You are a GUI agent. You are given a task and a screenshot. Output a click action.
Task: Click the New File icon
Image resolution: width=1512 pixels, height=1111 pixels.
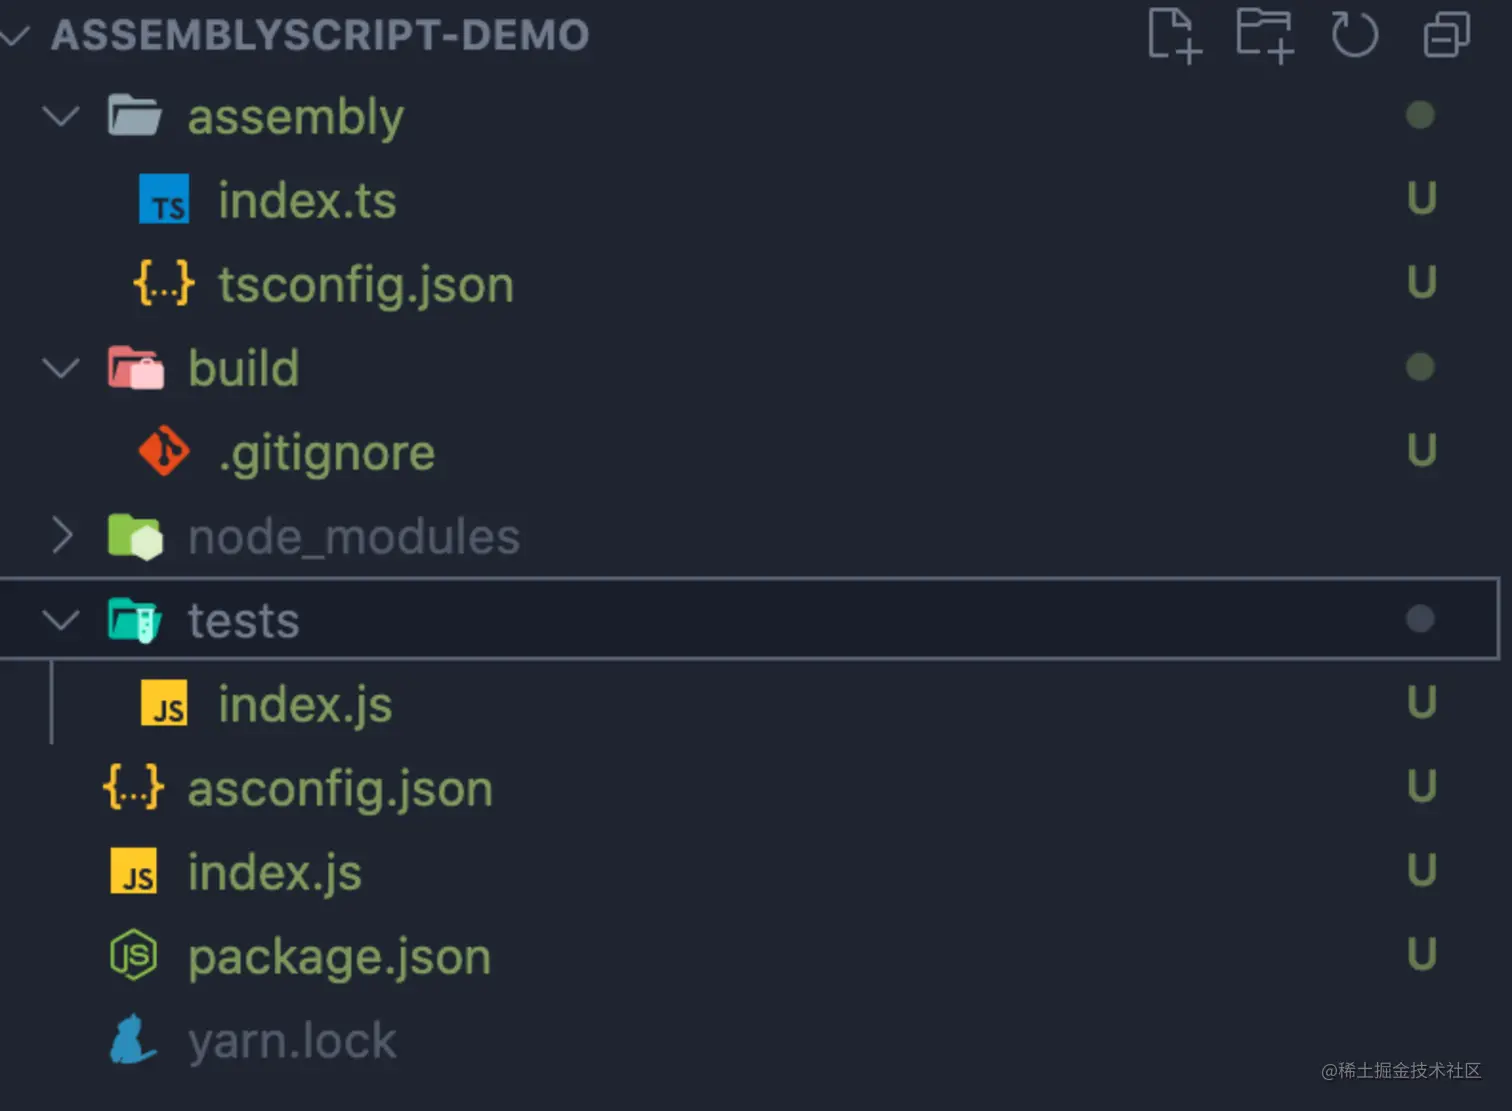(x=1173, y=36)
